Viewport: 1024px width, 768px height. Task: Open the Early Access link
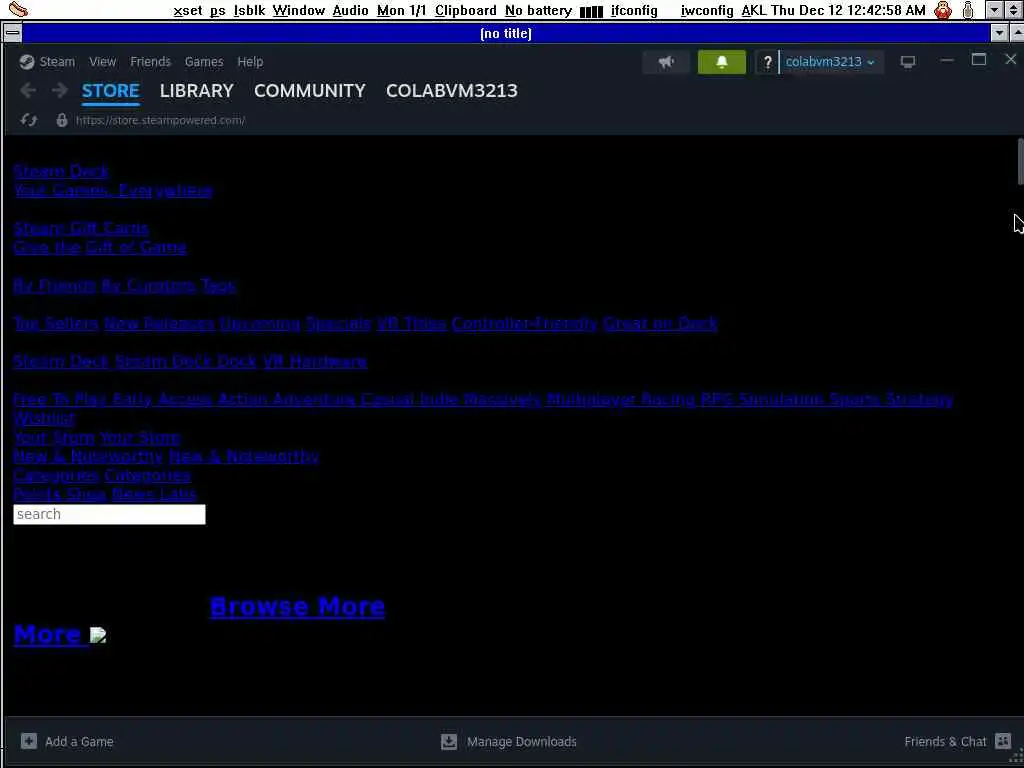pyautogui.click(x=162, y=399)
